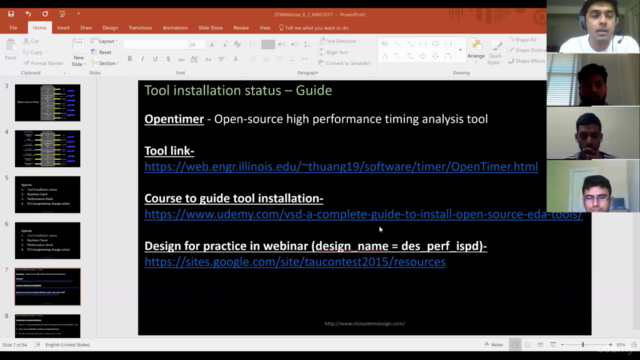This screenshot has height=360, width=640.
Task: Toggle bold formatting
Action: click(130, 59)
